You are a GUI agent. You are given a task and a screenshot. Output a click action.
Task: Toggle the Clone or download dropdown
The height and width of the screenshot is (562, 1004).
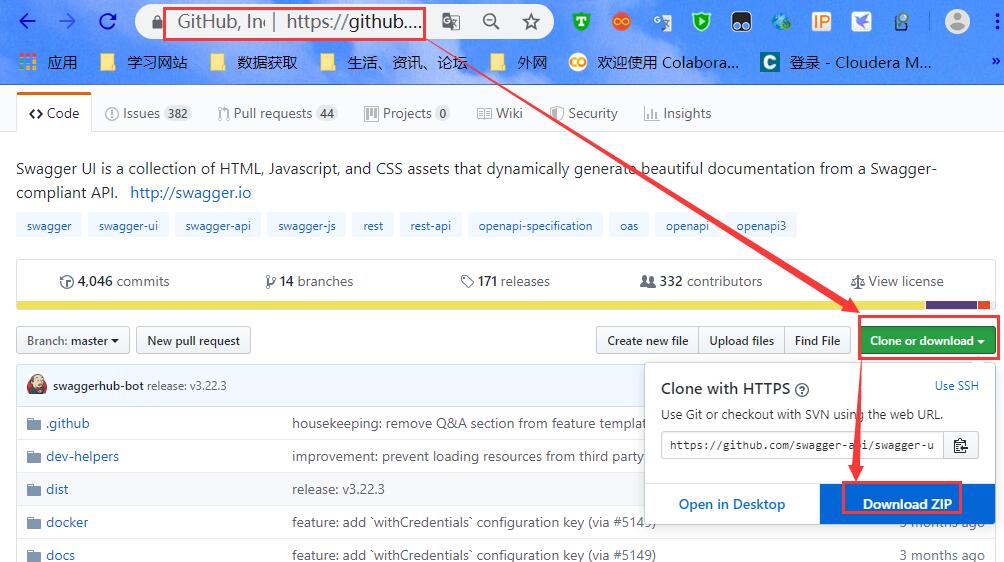[927, 341]
